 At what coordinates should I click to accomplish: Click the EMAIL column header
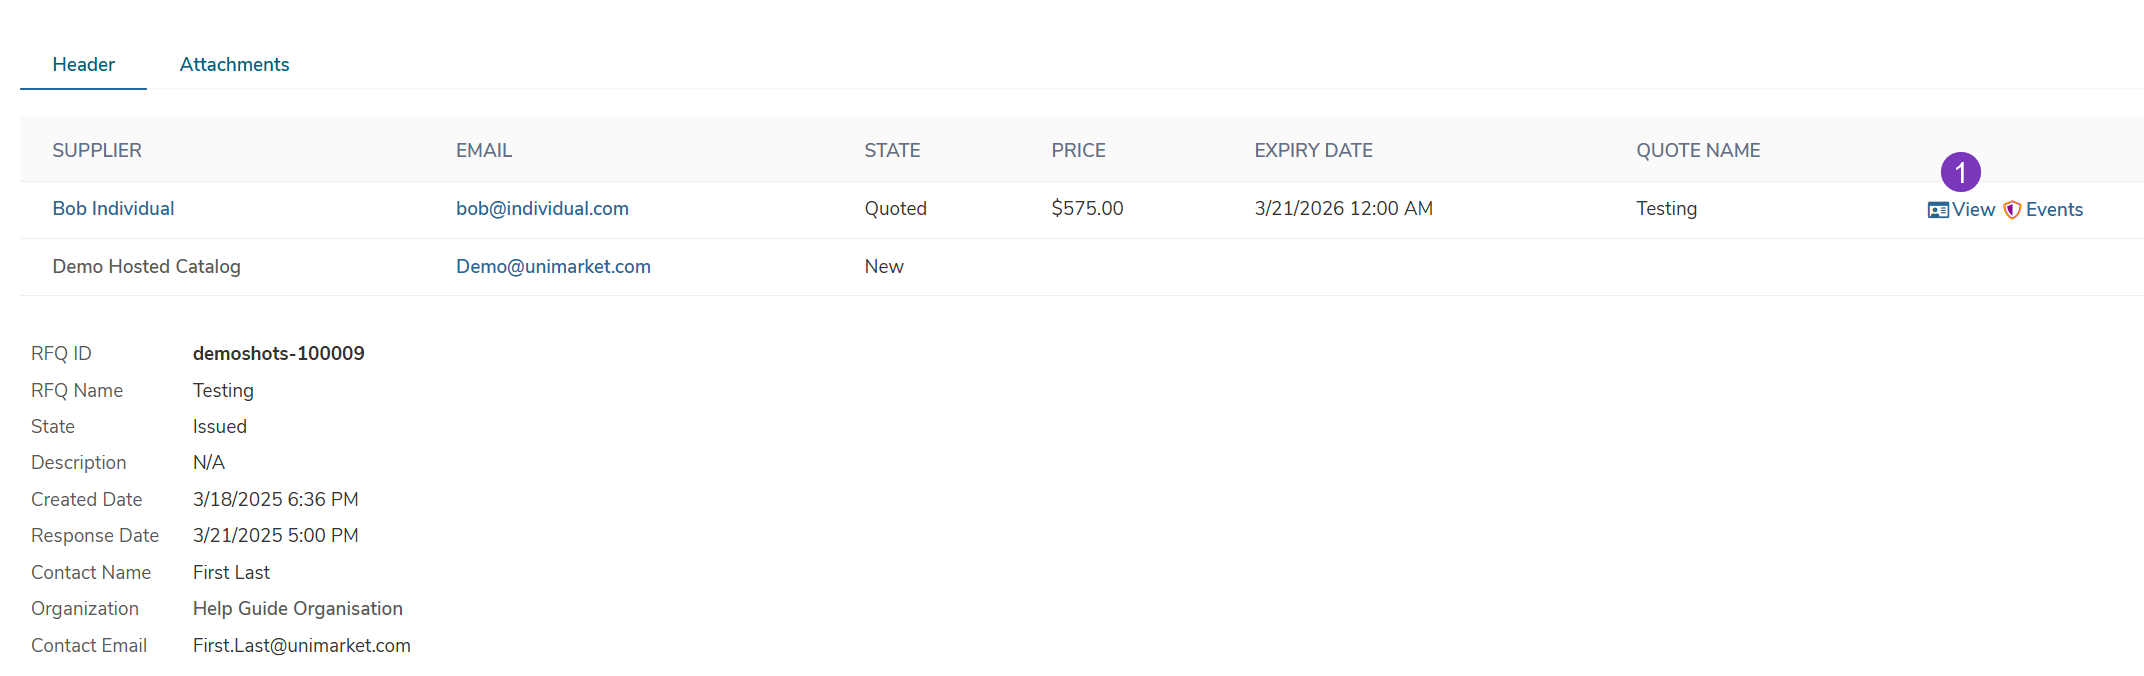coord(484,151)
